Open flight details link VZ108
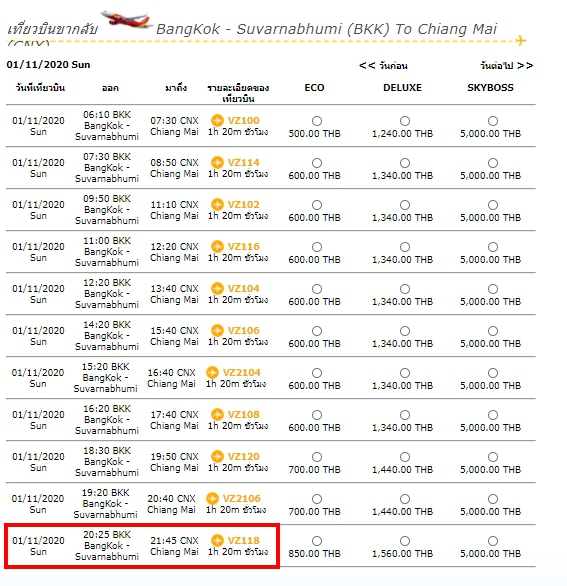 (x=243, y=414)
